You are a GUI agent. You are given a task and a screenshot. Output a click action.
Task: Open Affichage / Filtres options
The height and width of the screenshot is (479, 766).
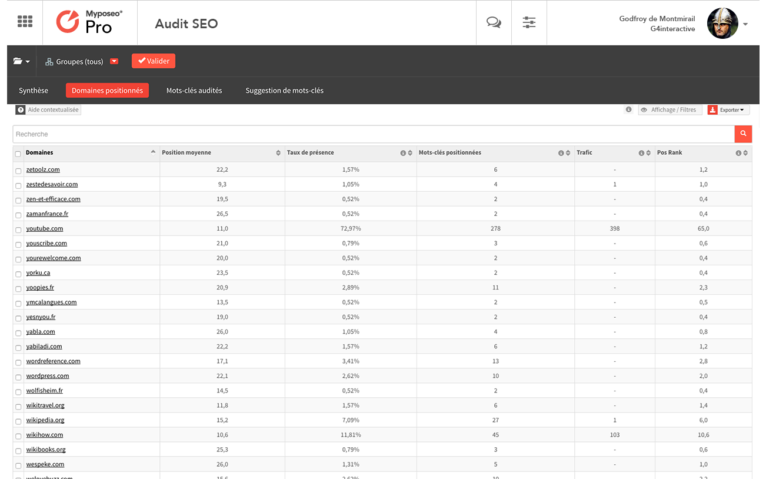tap(669, 110)
